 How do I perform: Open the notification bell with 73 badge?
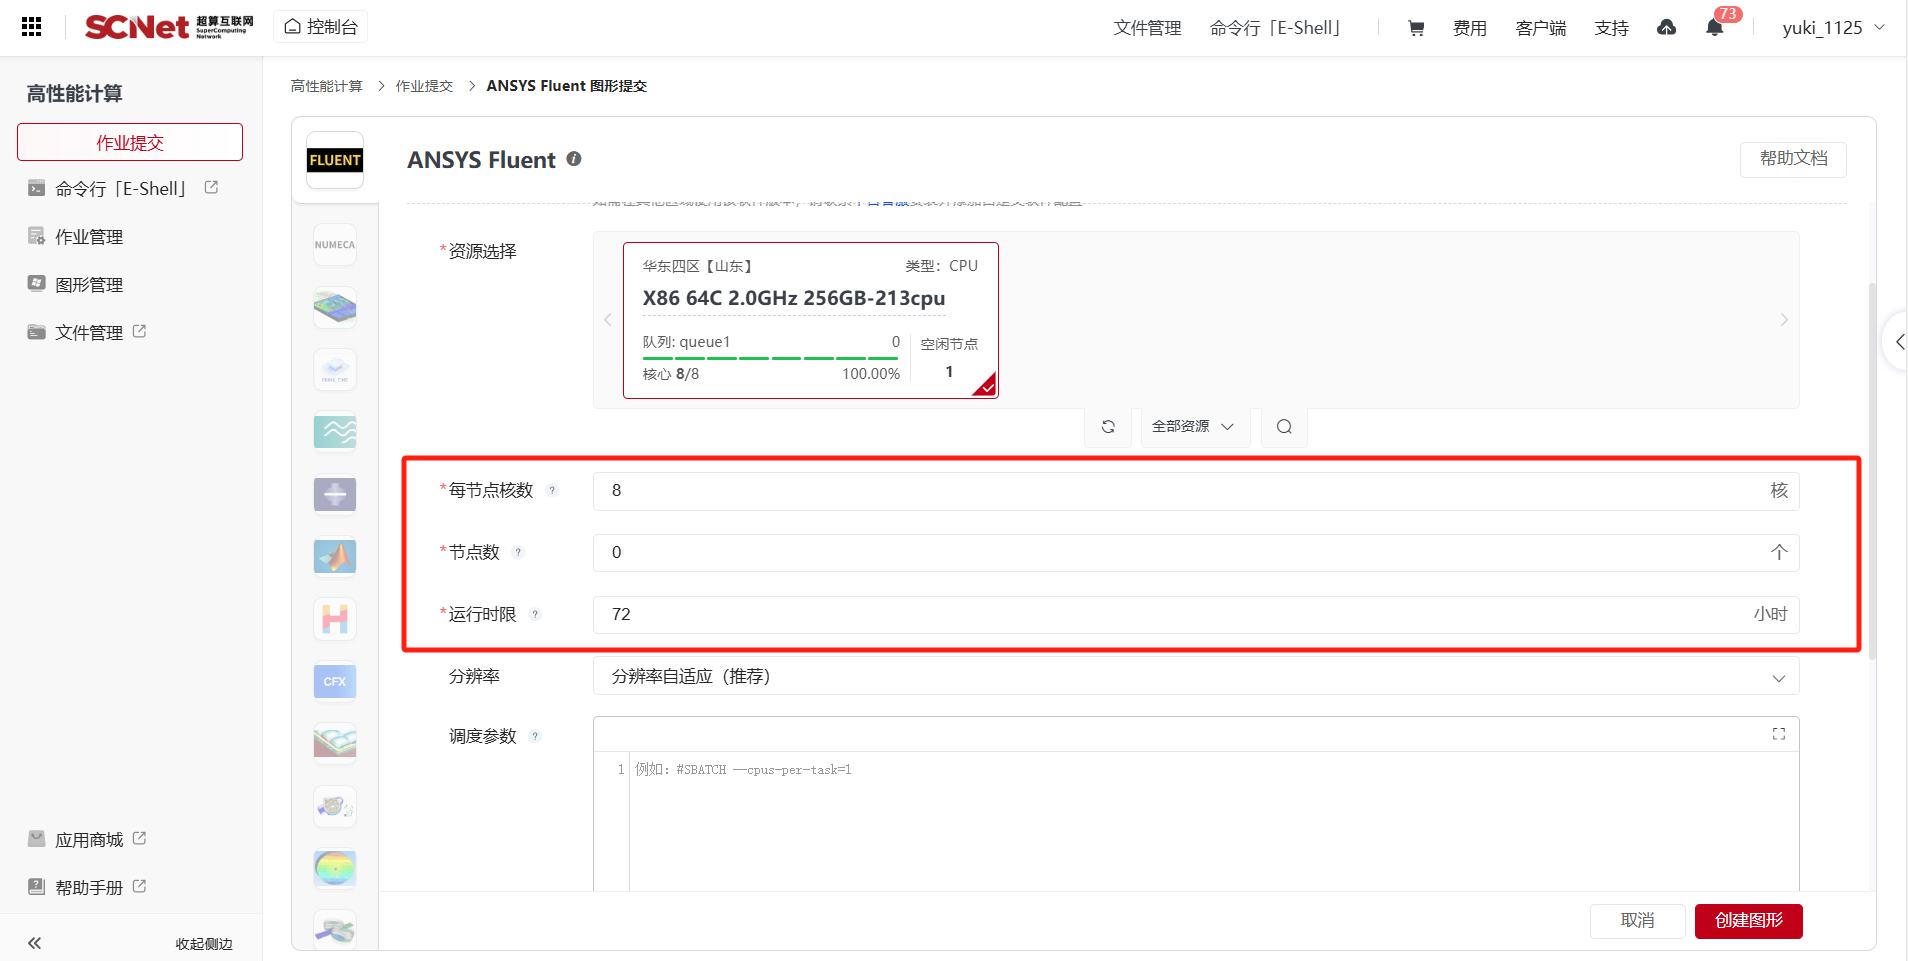click(x=1715, y=27)
